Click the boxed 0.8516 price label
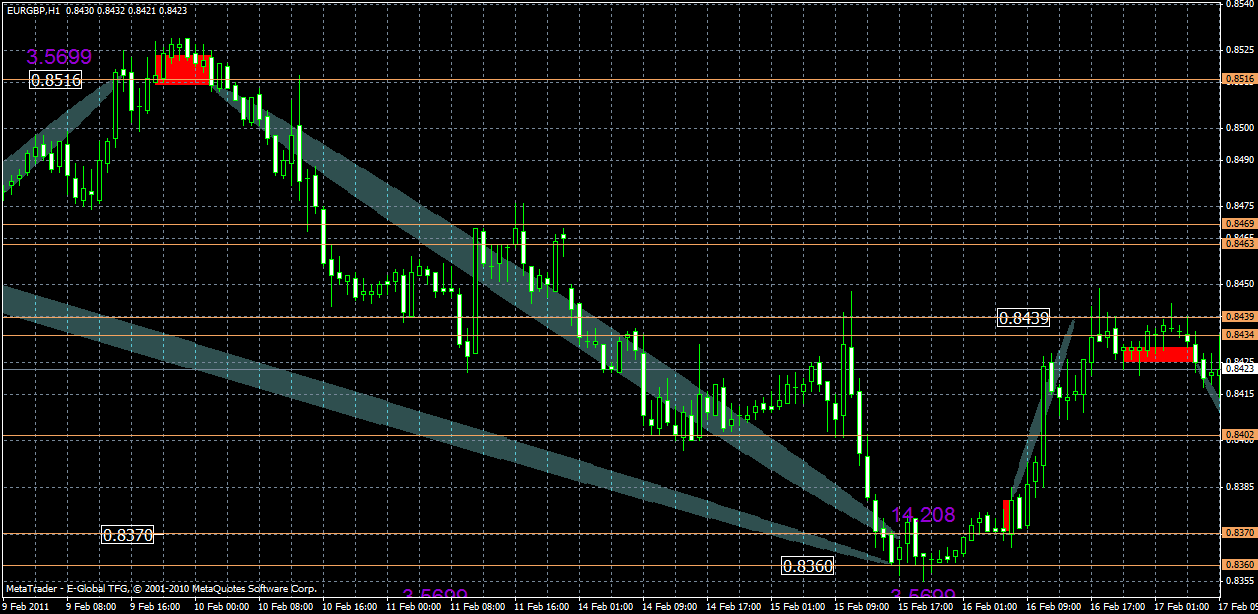Viewport: 1258px width, 614px height. tap(58, 81)
